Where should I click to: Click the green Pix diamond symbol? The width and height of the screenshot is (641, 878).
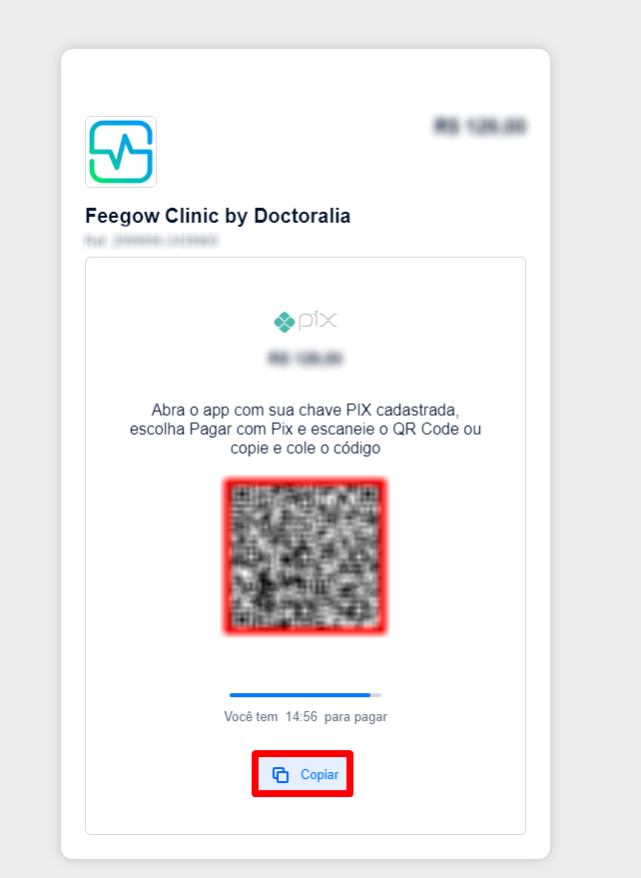[x=284, y=322]
